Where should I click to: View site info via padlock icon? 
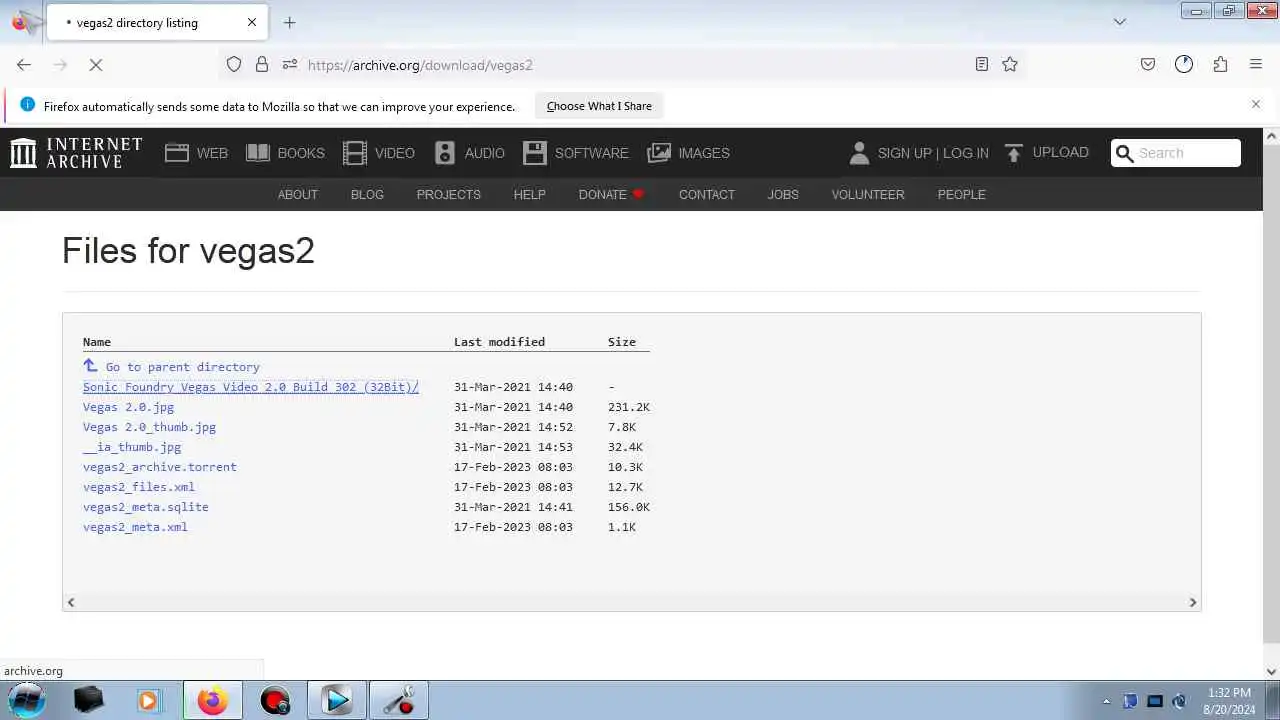click(262, 64)
